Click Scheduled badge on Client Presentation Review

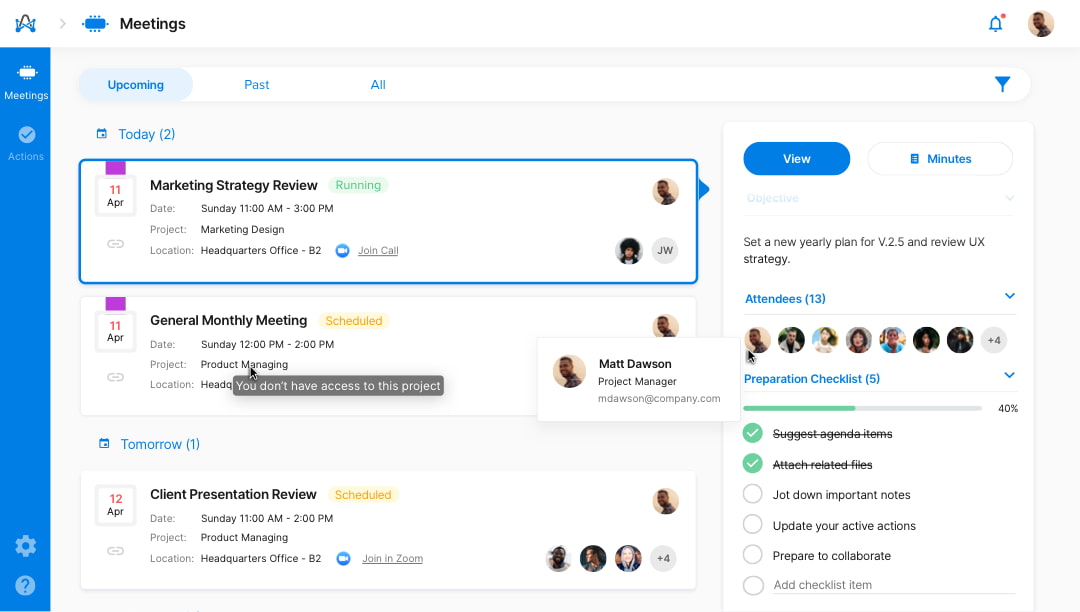coord(362,495)
